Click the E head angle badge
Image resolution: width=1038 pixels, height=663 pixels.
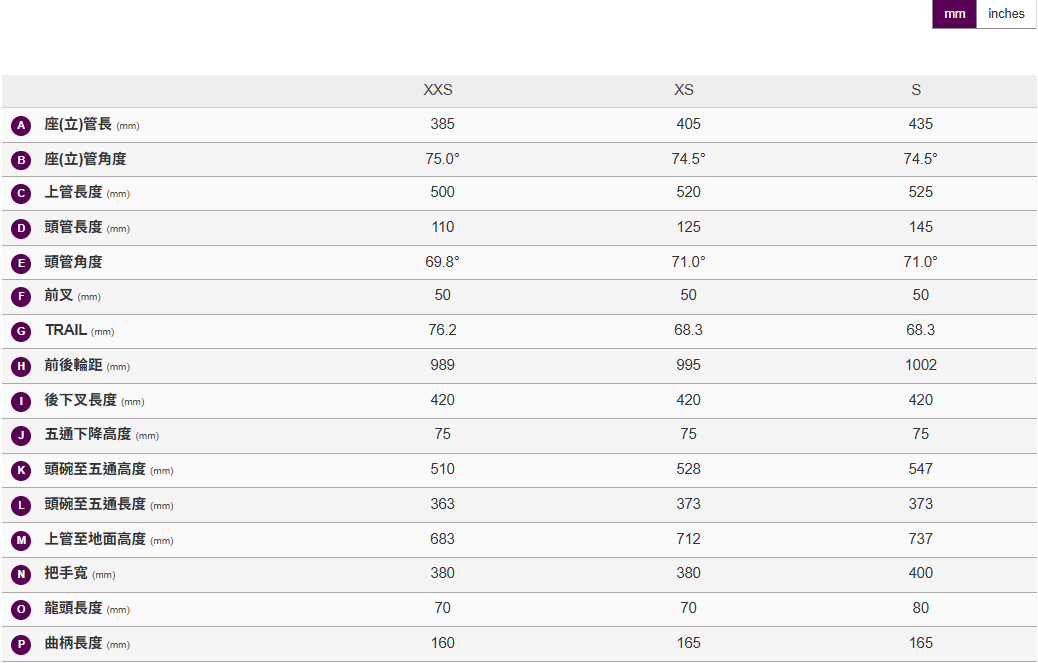click(x=21, y=264)
